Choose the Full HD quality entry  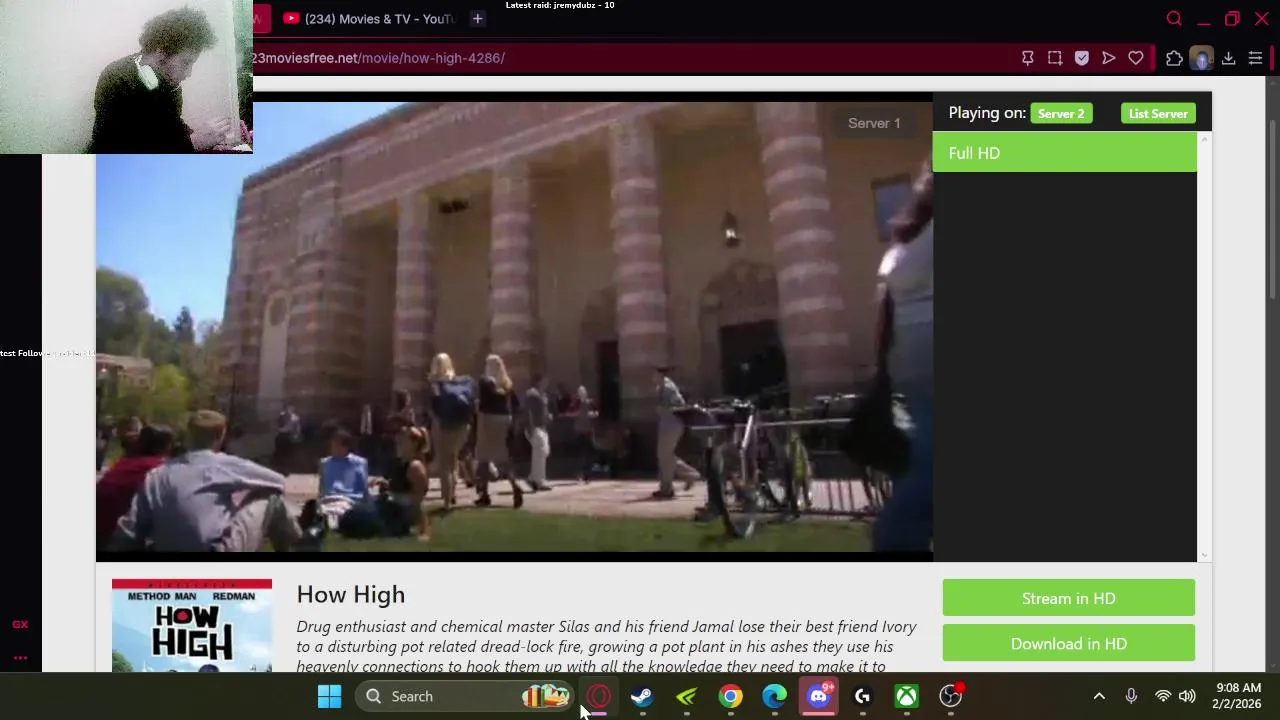[1064, 153]
